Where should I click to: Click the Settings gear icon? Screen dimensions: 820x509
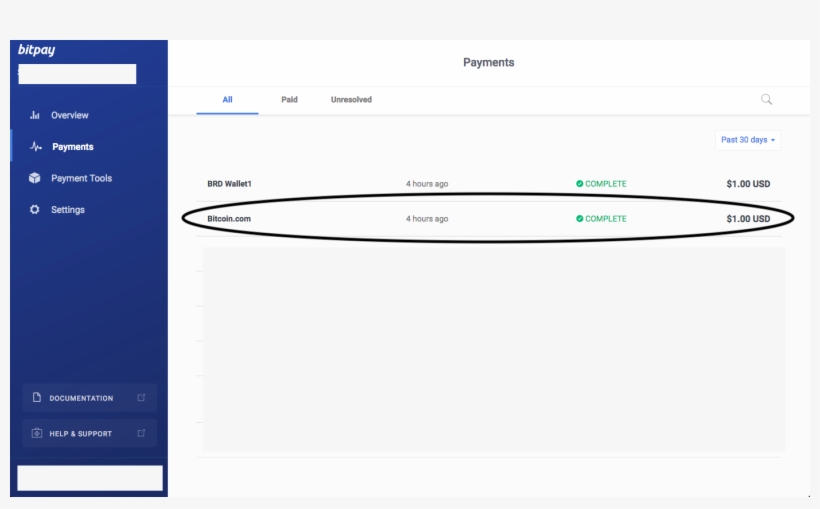coord(34,210)
